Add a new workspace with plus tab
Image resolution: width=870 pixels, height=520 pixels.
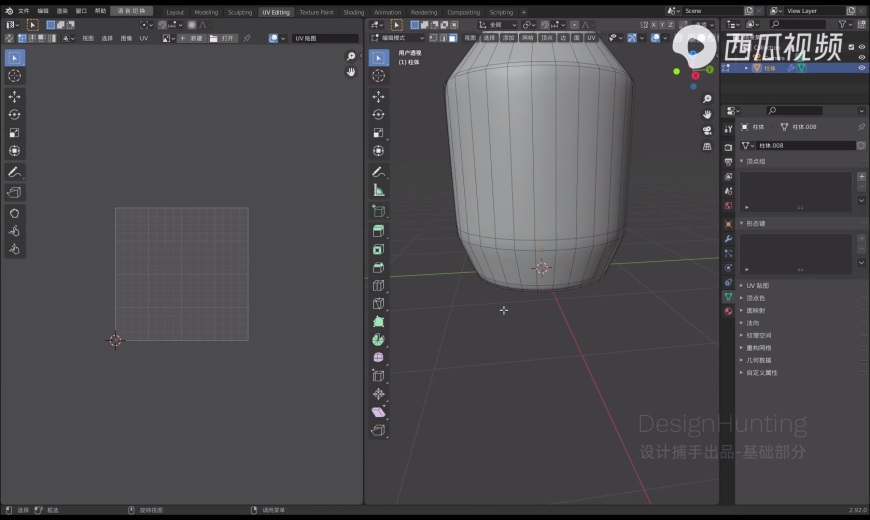coord(523,12)
